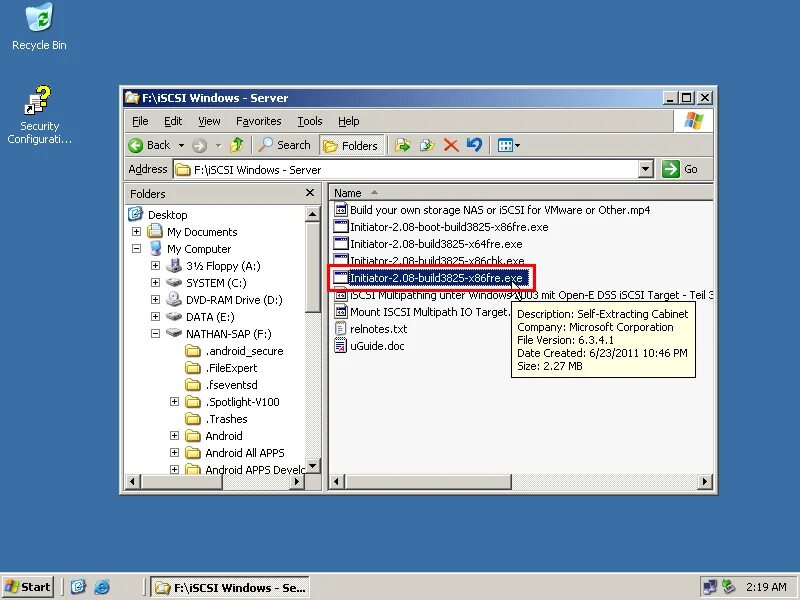Screen dimensions: 800x600
Task: Expand My Documents tree node
Action: pyautogui.click(x=136, y=232)
